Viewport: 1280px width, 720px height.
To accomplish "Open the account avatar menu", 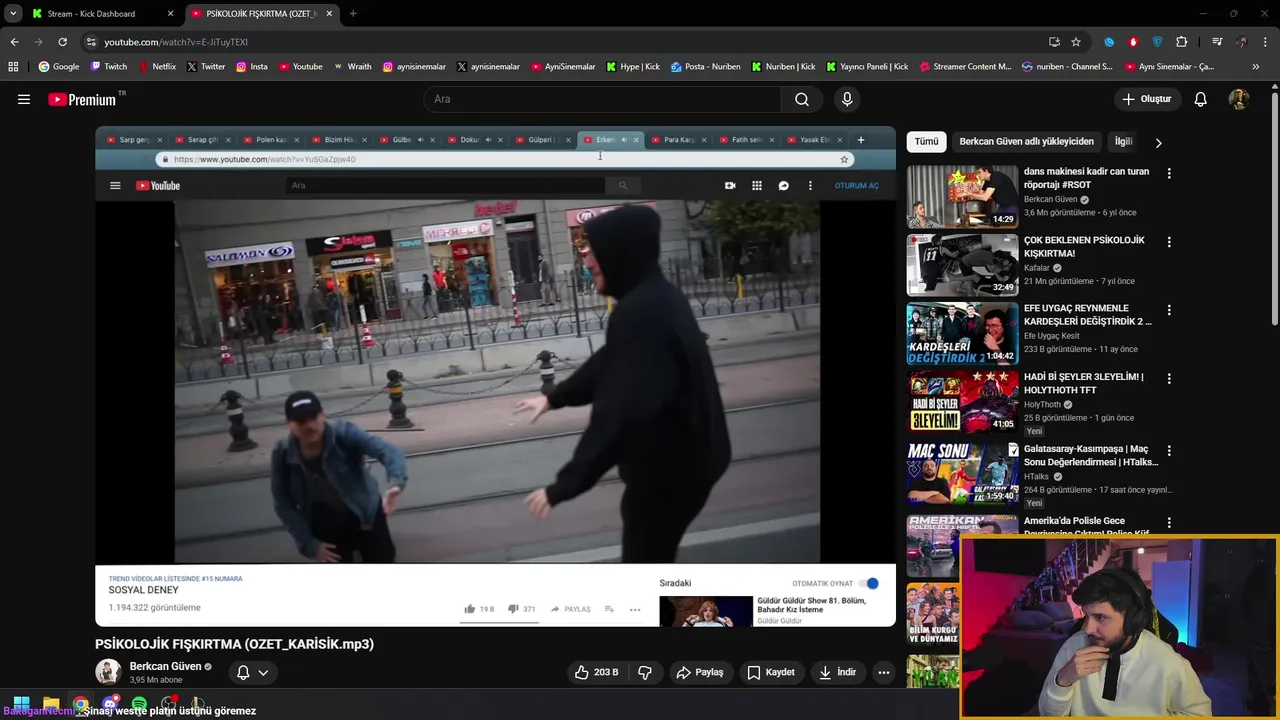I will click(x=1238, y=99).
